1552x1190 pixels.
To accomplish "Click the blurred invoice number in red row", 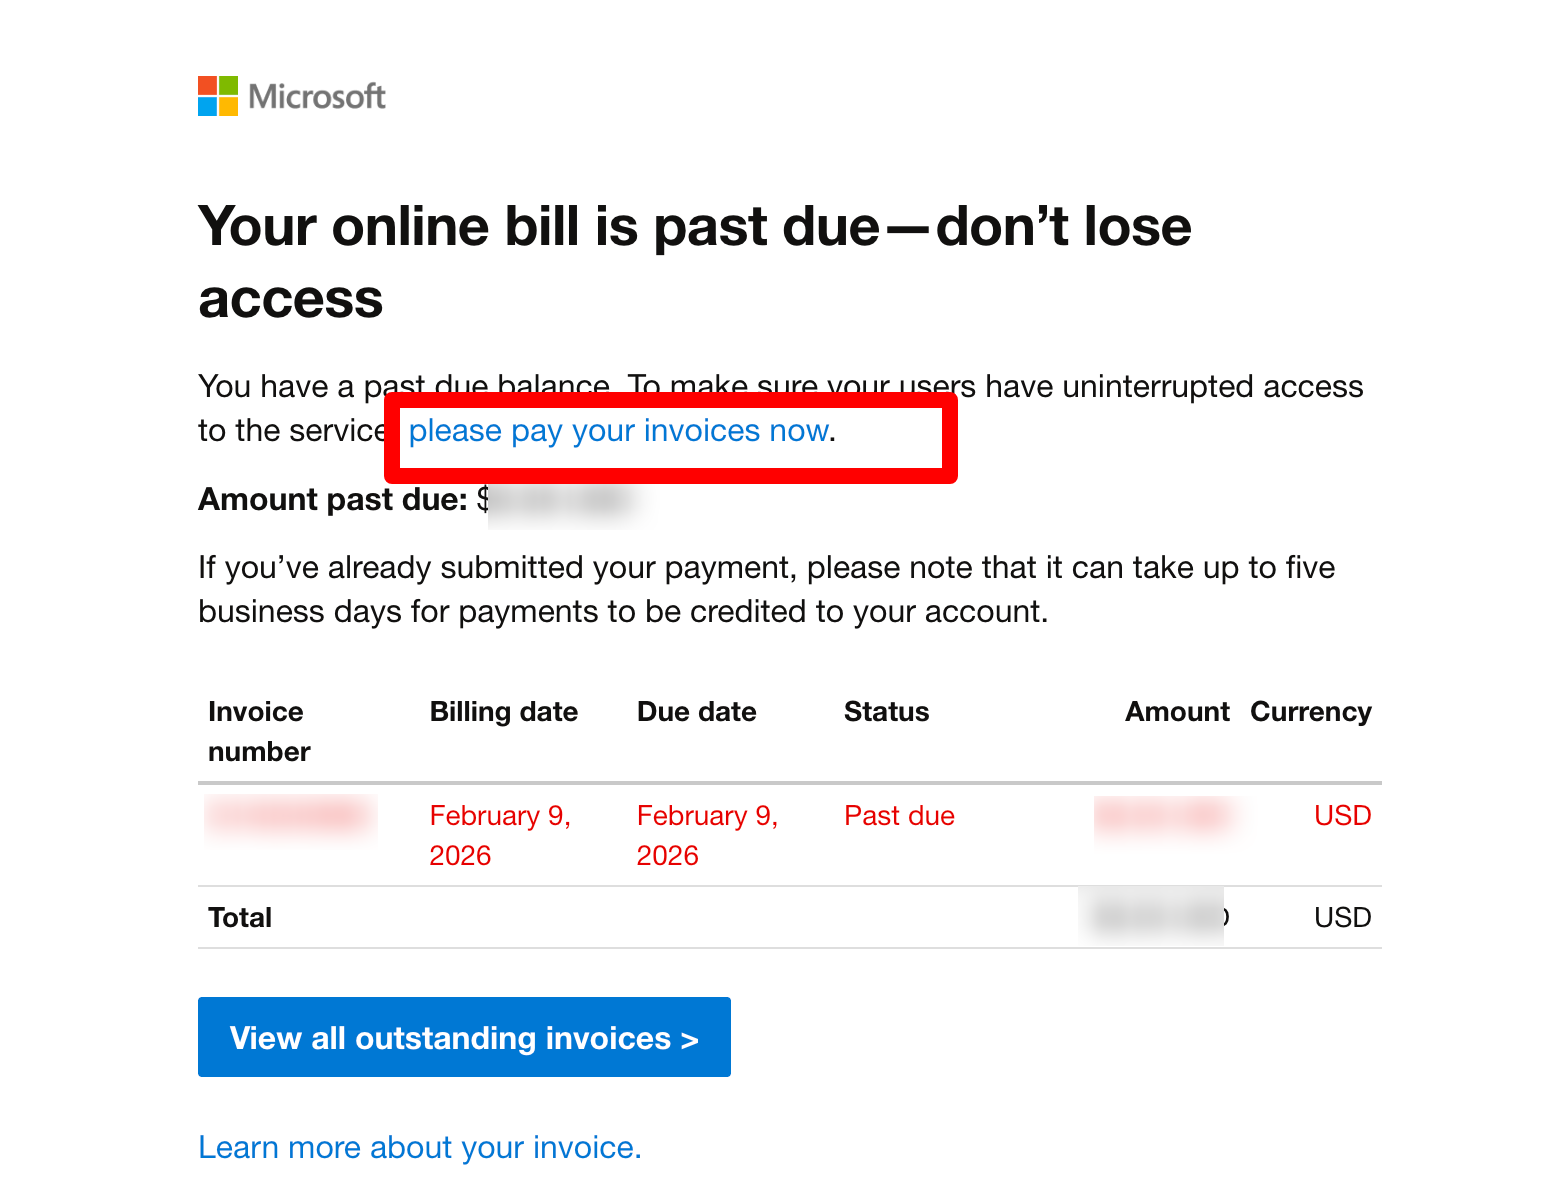I will 290,816.
